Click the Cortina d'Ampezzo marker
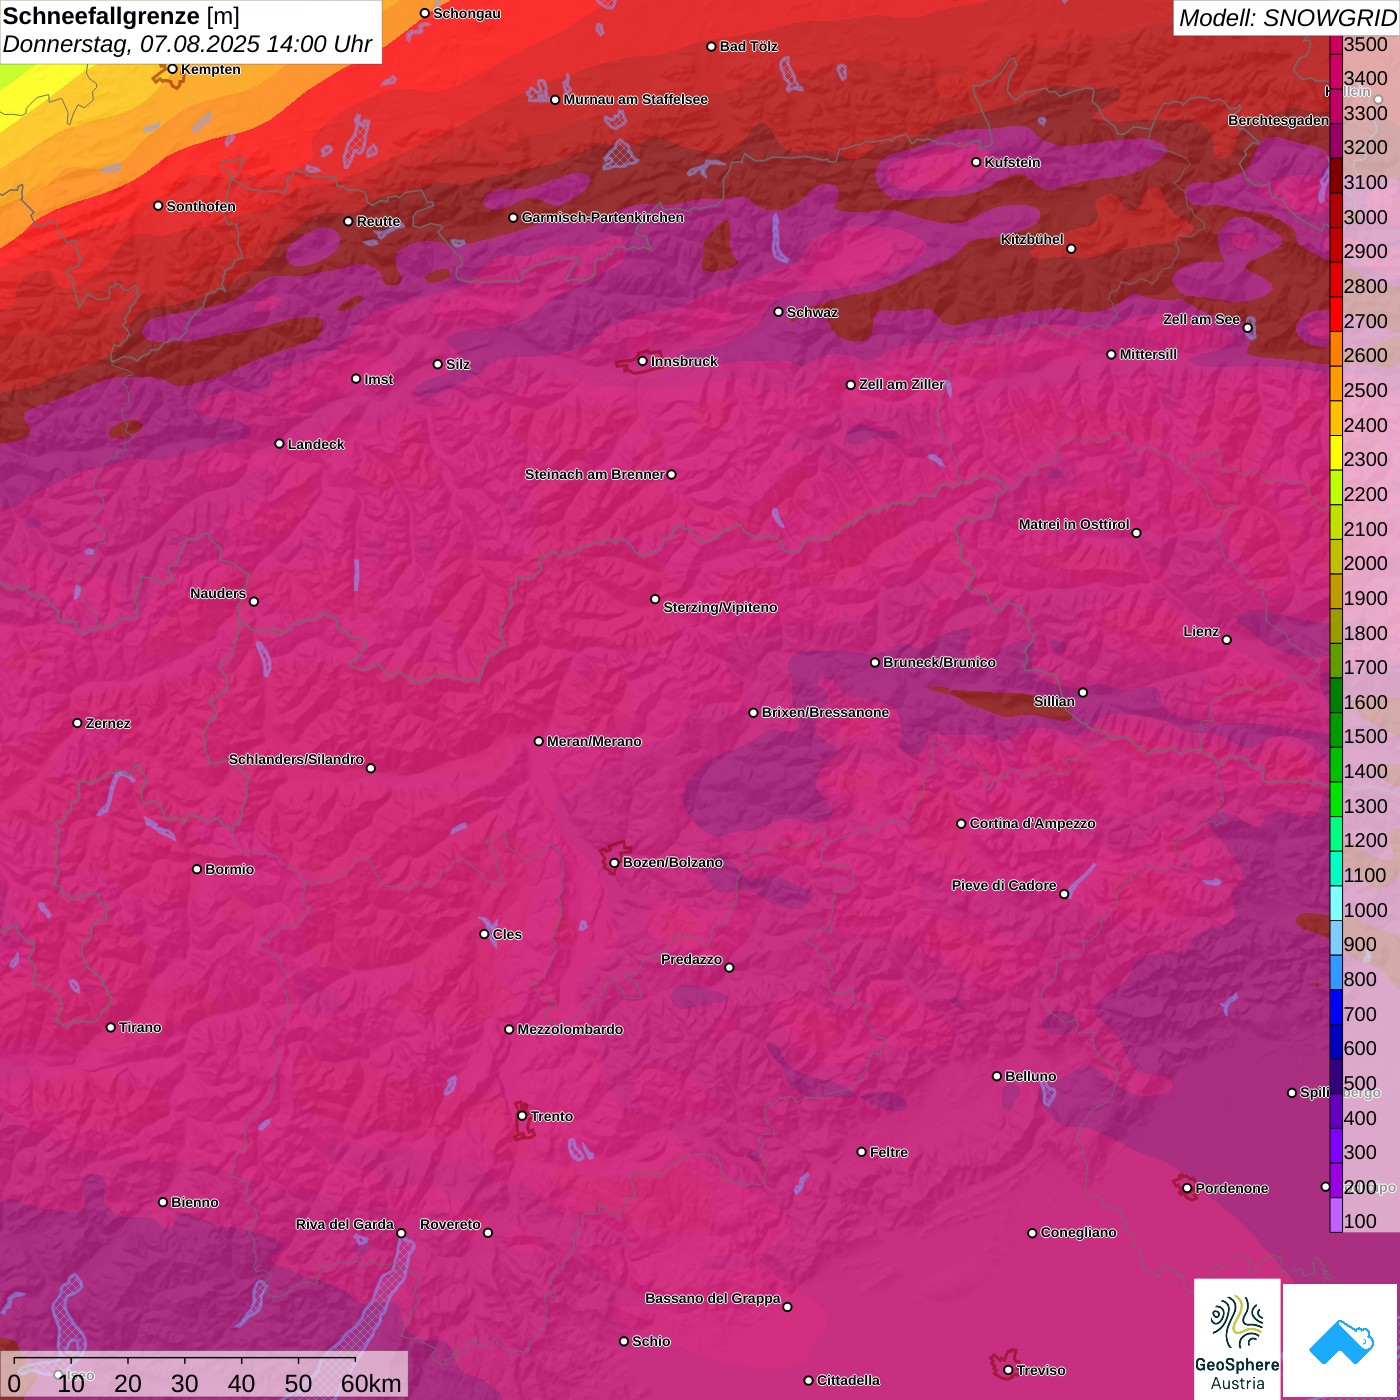The height and width of the screenshot is (1400, 1400). (x=961, y=824)
